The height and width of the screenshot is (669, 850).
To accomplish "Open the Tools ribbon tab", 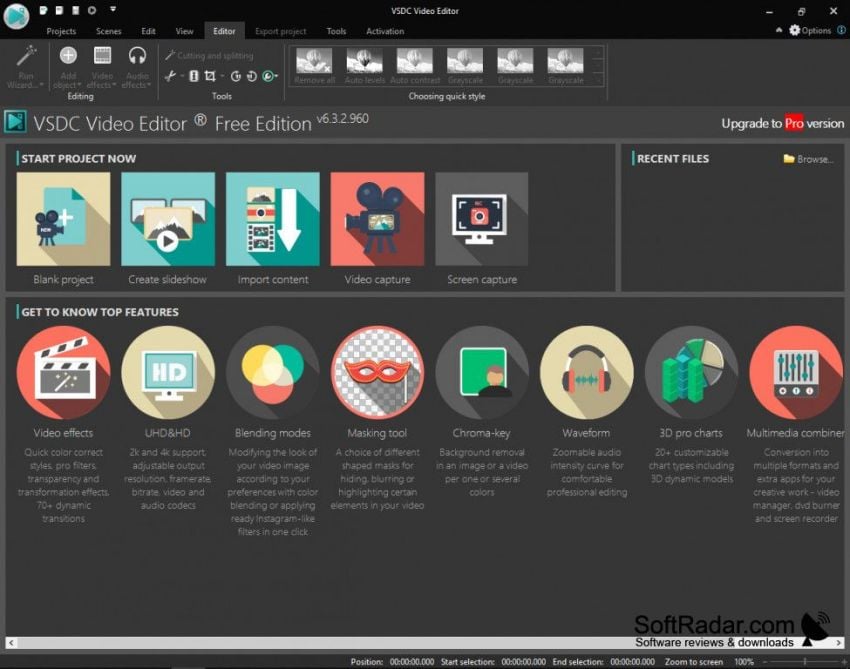I will coord(336,31).
